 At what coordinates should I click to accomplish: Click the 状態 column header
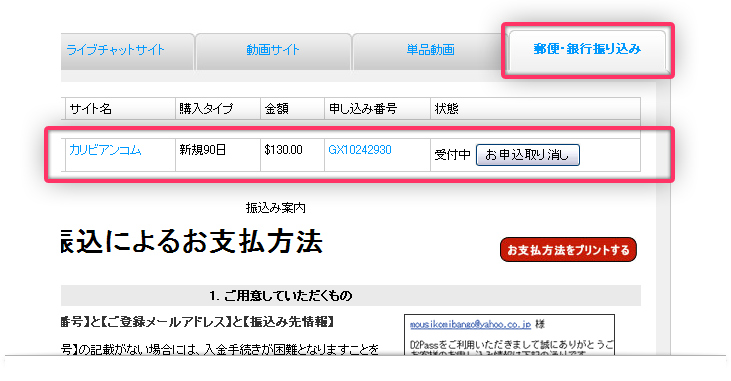click(535, 109)
